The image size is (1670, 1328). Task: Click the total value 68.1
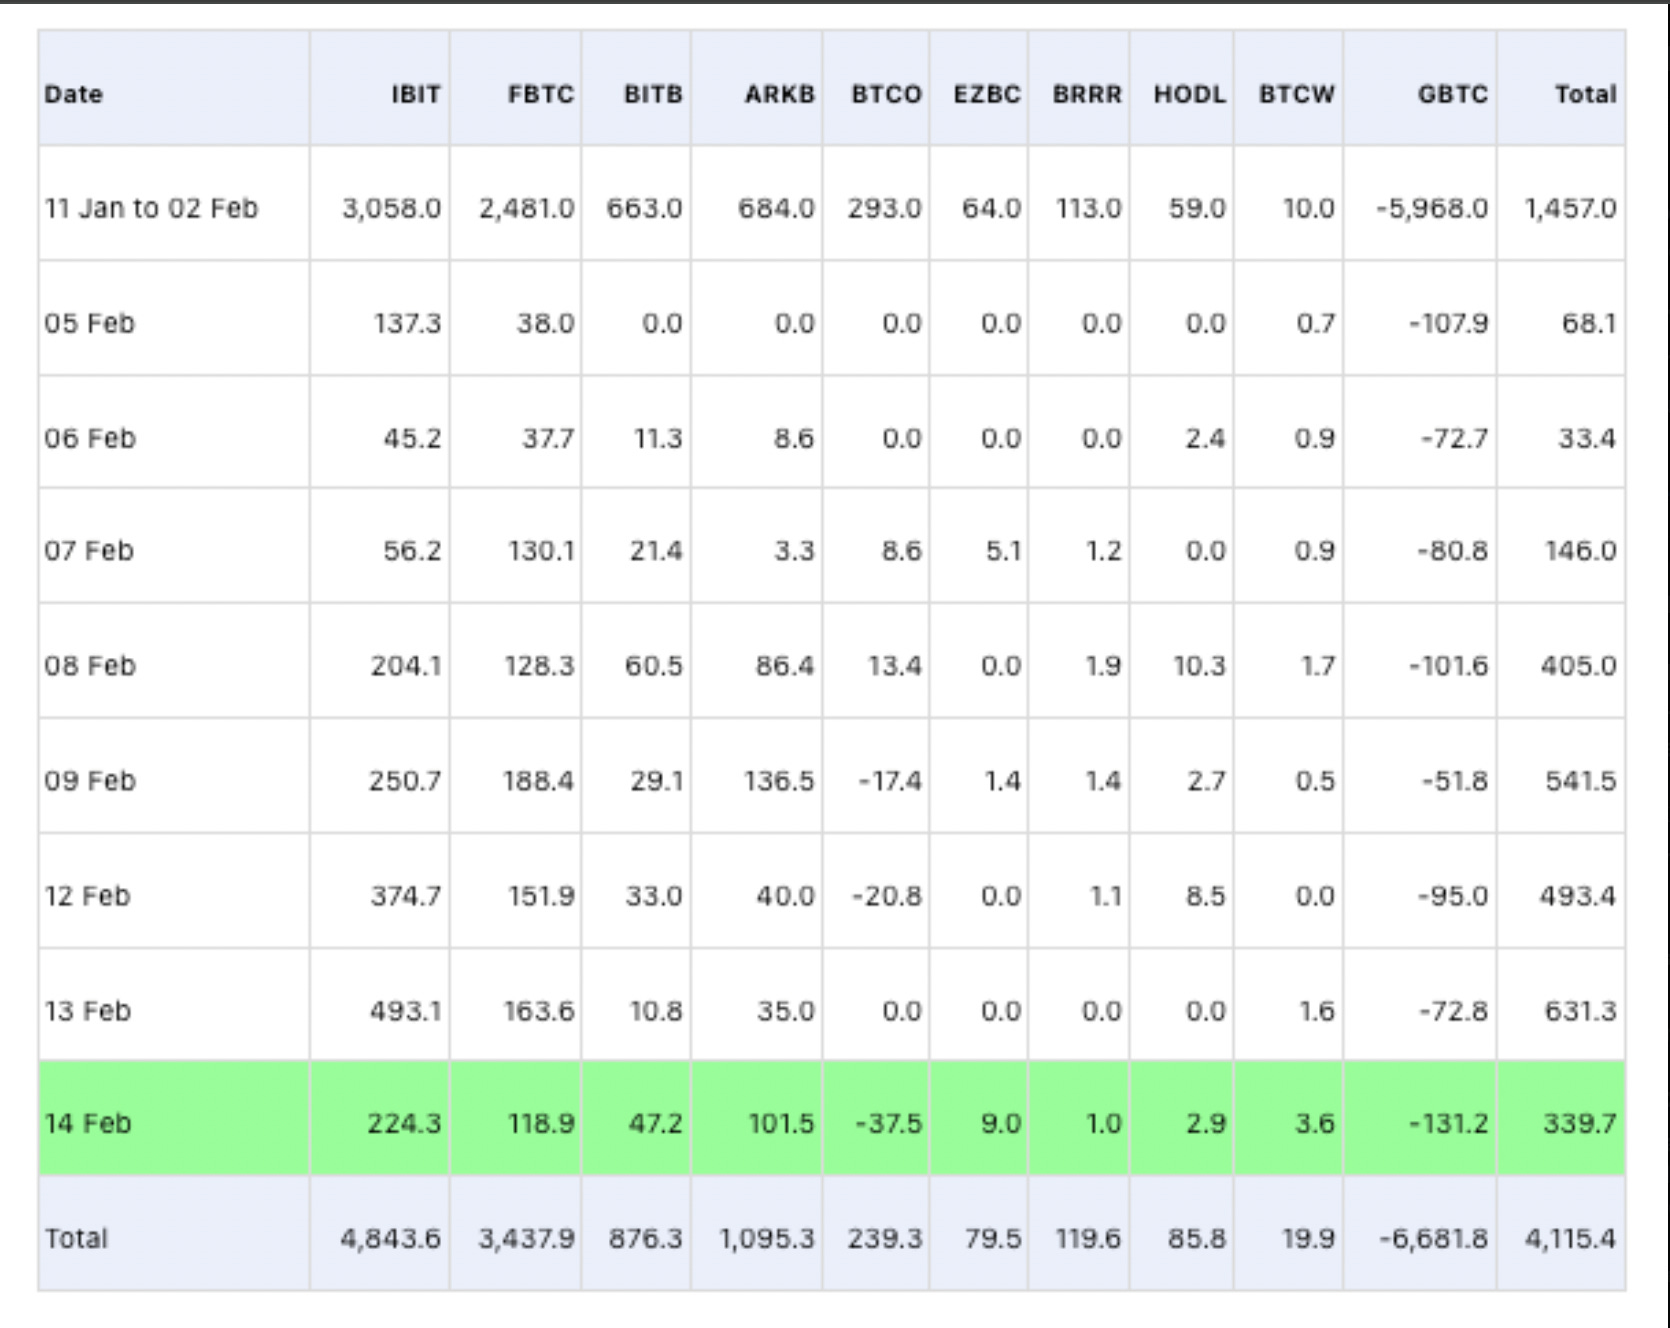click(1589, 323)
